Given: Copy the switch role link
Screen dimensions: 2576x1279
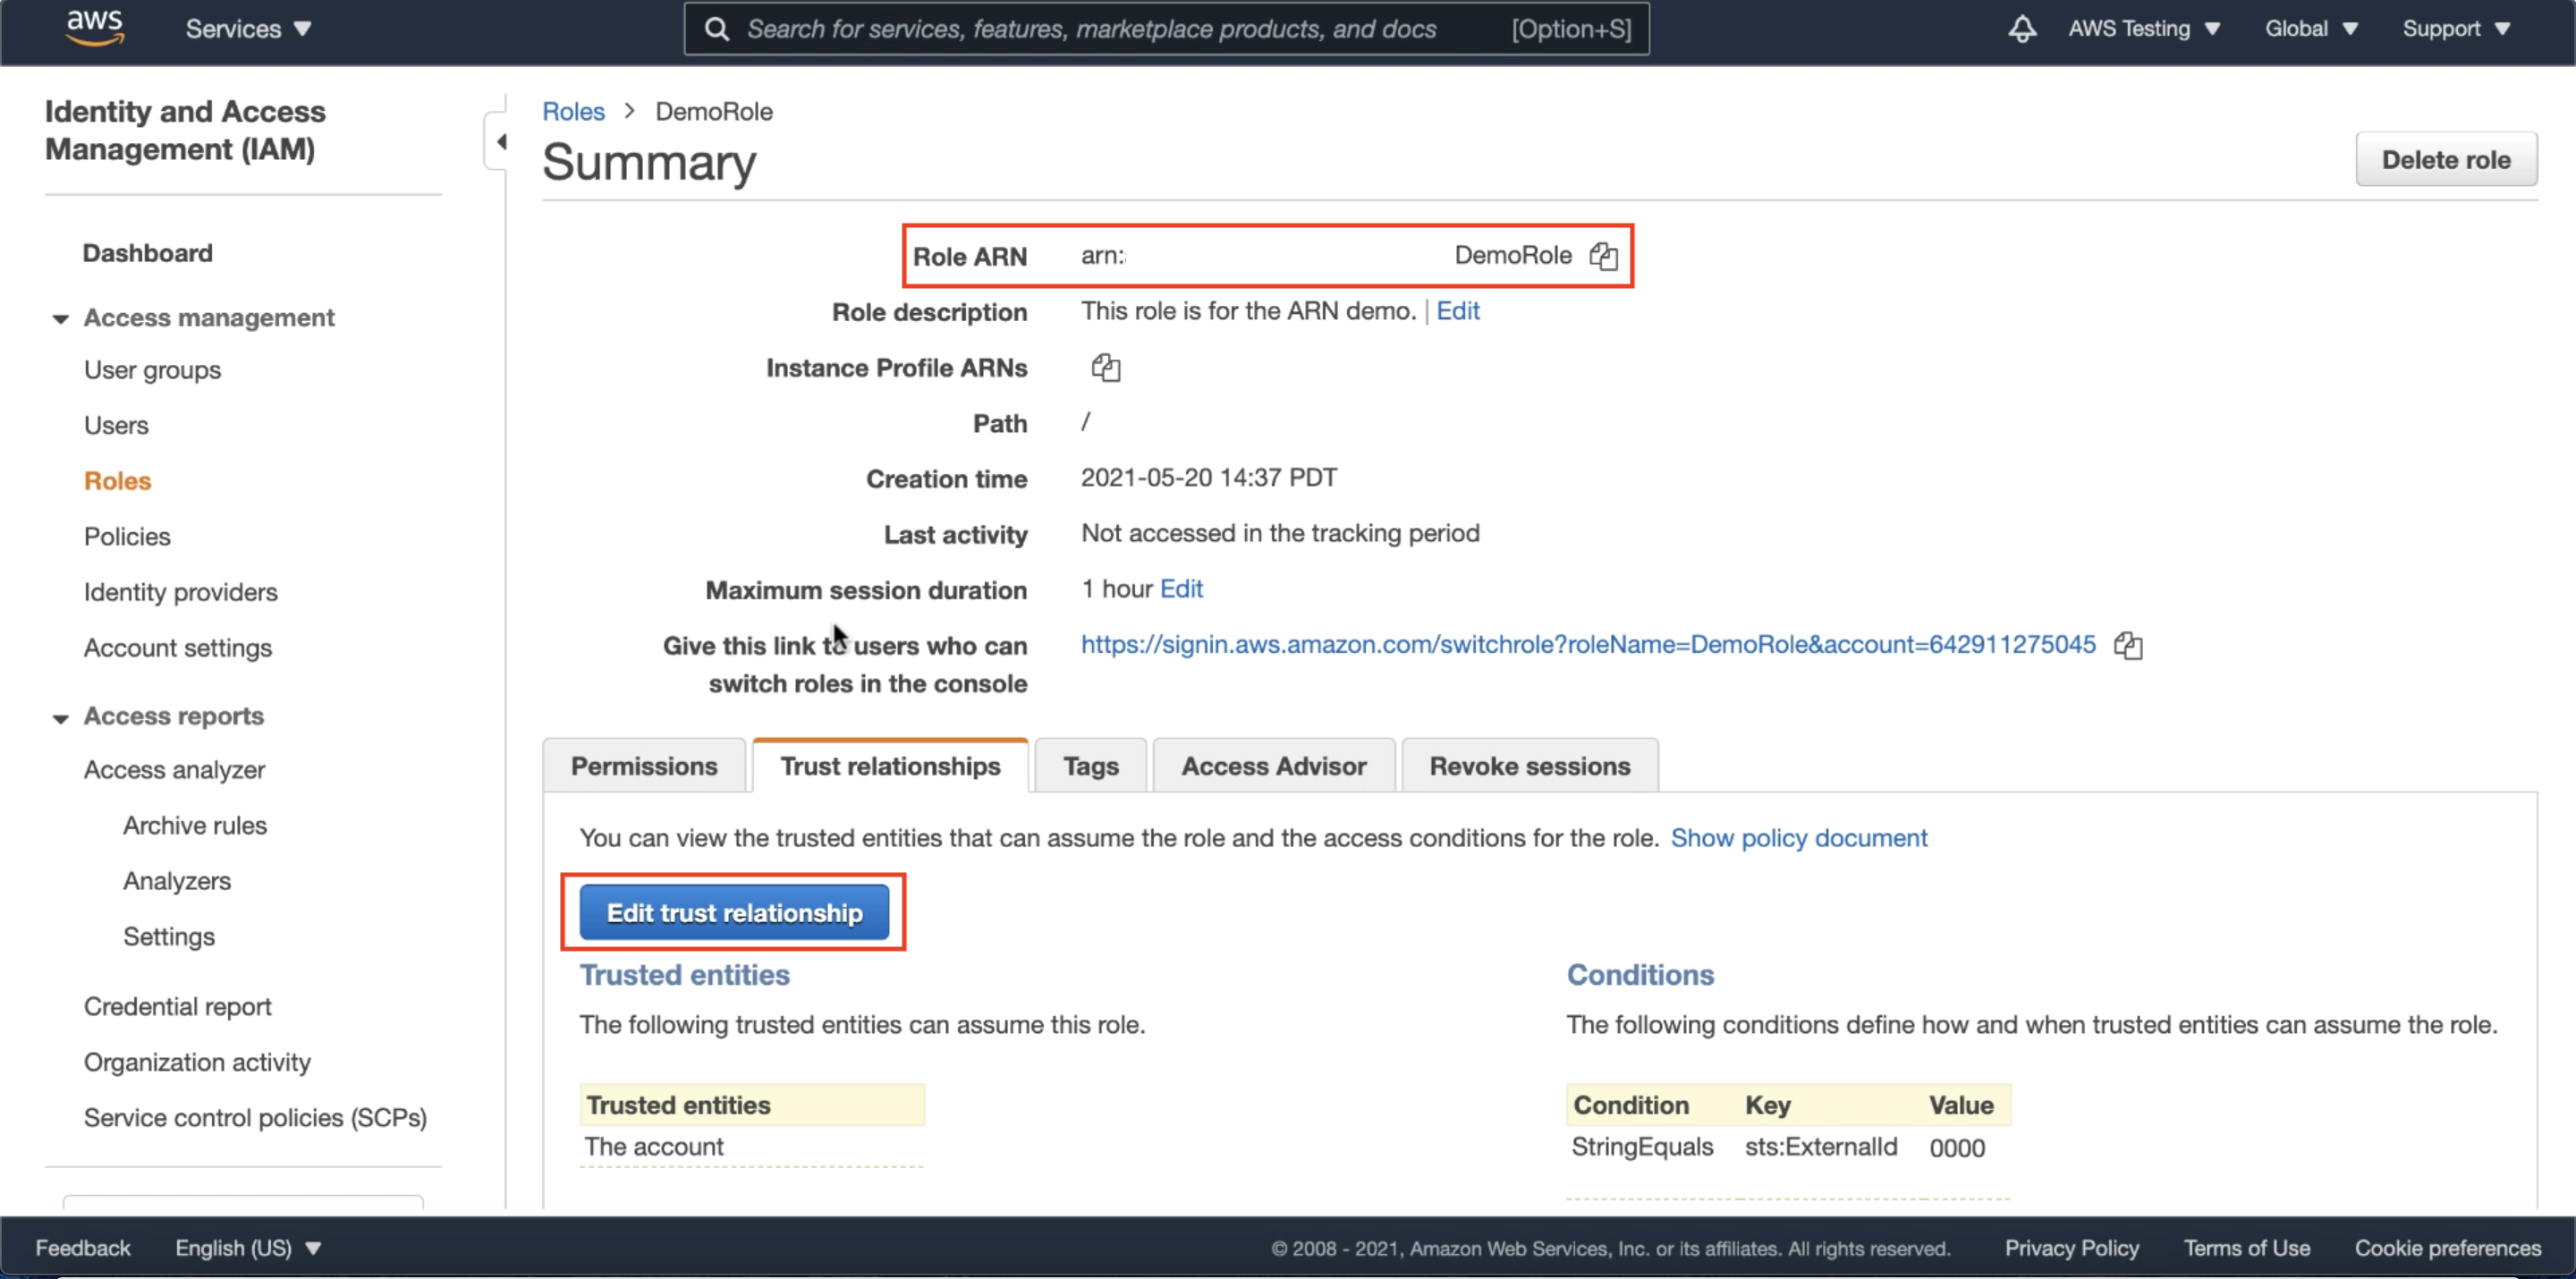Looking at the screenshot, I should (x=2127, y=645).
